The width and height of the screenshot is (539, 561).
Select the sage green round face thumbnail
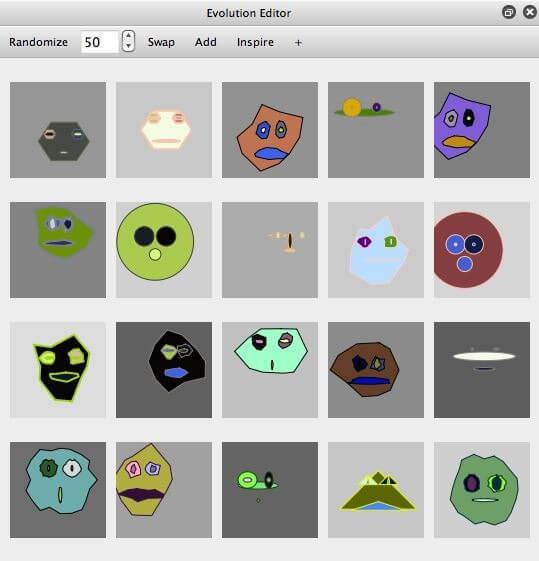(482, 490)
